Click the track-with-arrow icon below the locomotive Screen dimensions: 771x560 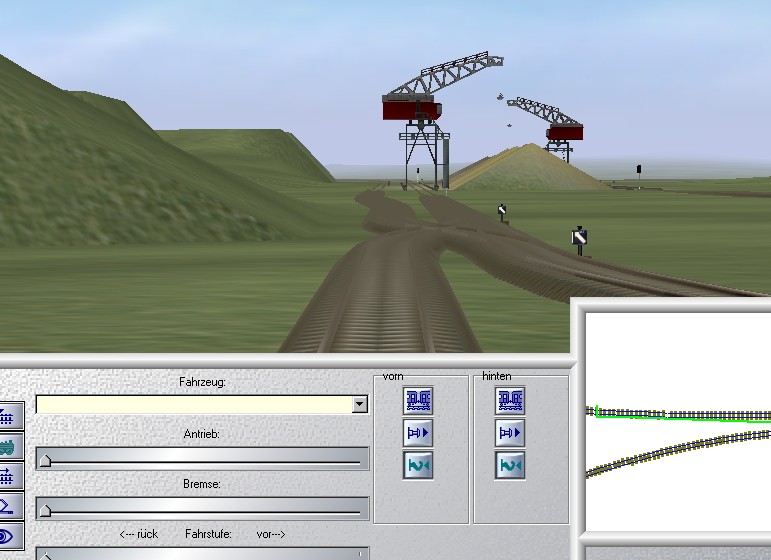tap(10, 476)
